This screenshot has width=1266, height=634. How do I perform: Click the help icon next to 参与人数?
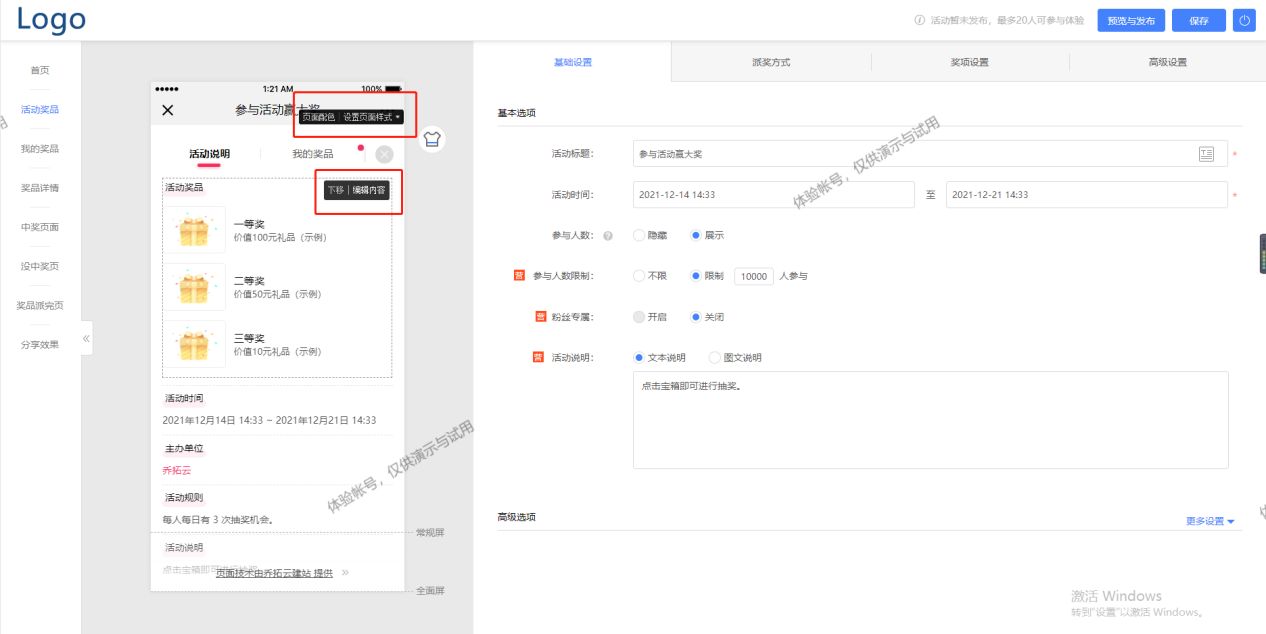pyautogui.click(x=609, y=235)
